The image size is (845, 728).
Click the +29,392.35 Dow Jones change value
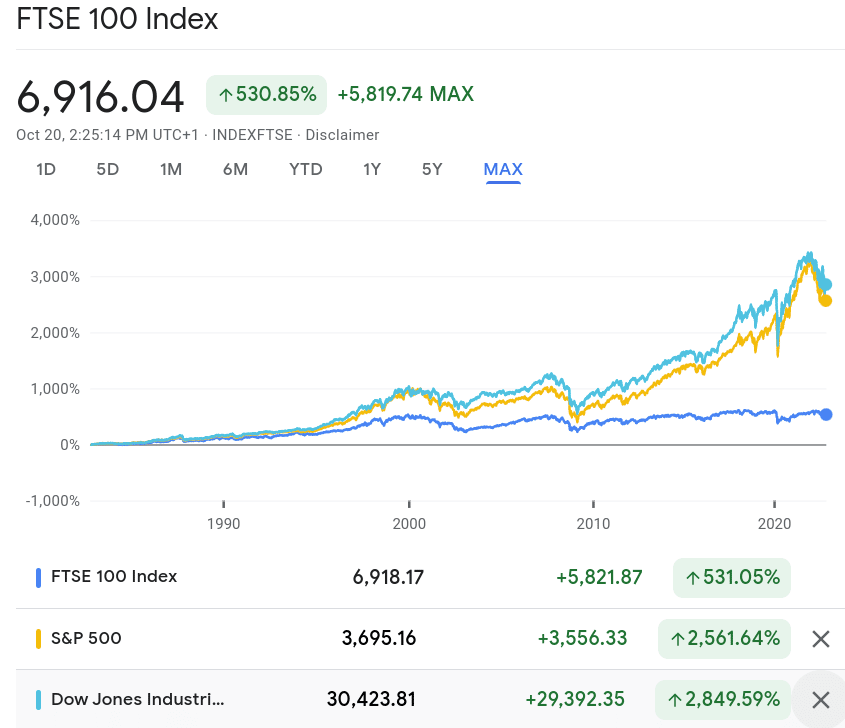pyautogui.click(x=575, y=699)
